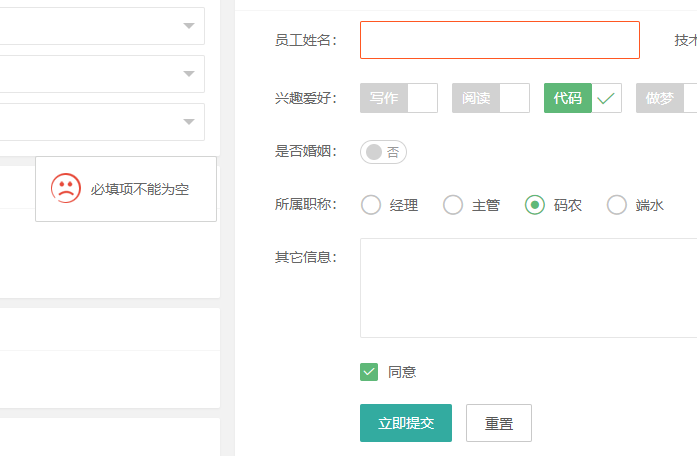Click the checkmark icon beside 代码
Image resolution: width=697 pixels, height=456 pixels.
[x=607, y=98]
